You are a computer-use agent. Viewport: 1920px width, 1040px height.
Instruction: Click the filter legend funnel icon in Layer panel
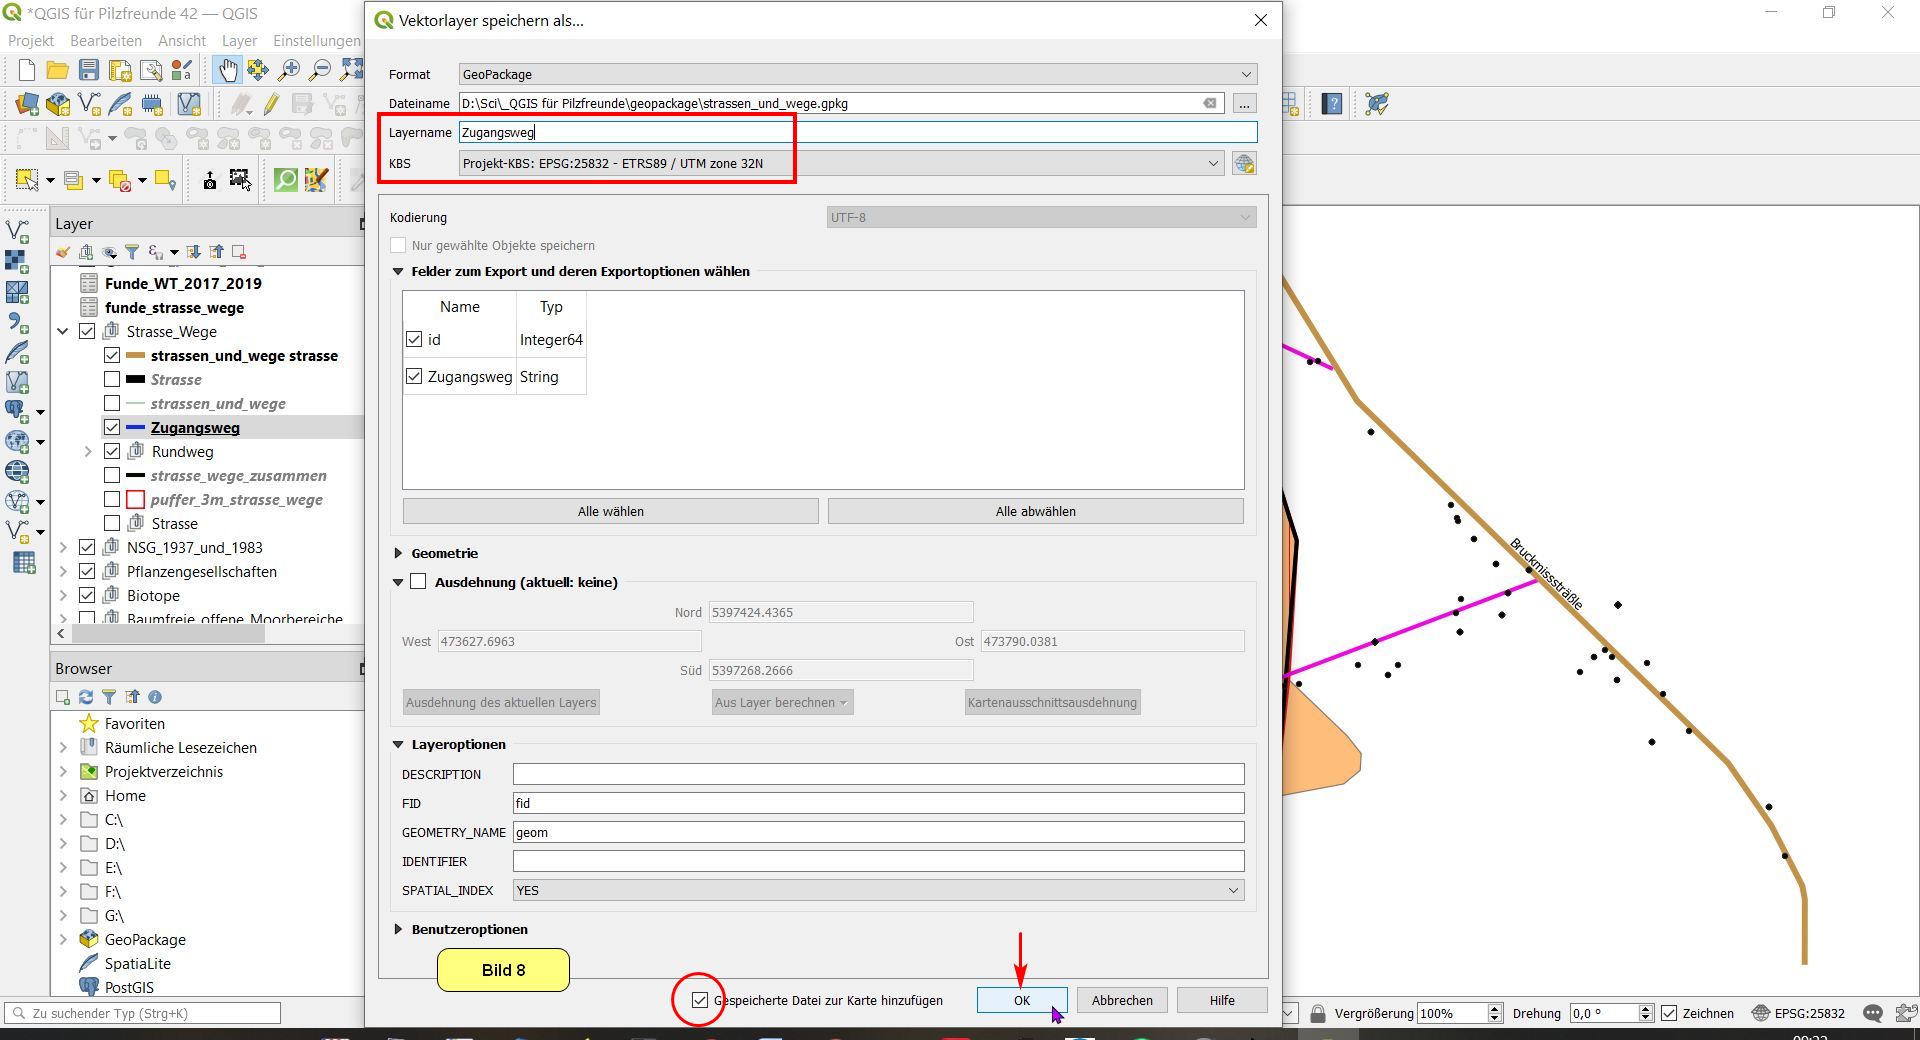coord(131,252)
